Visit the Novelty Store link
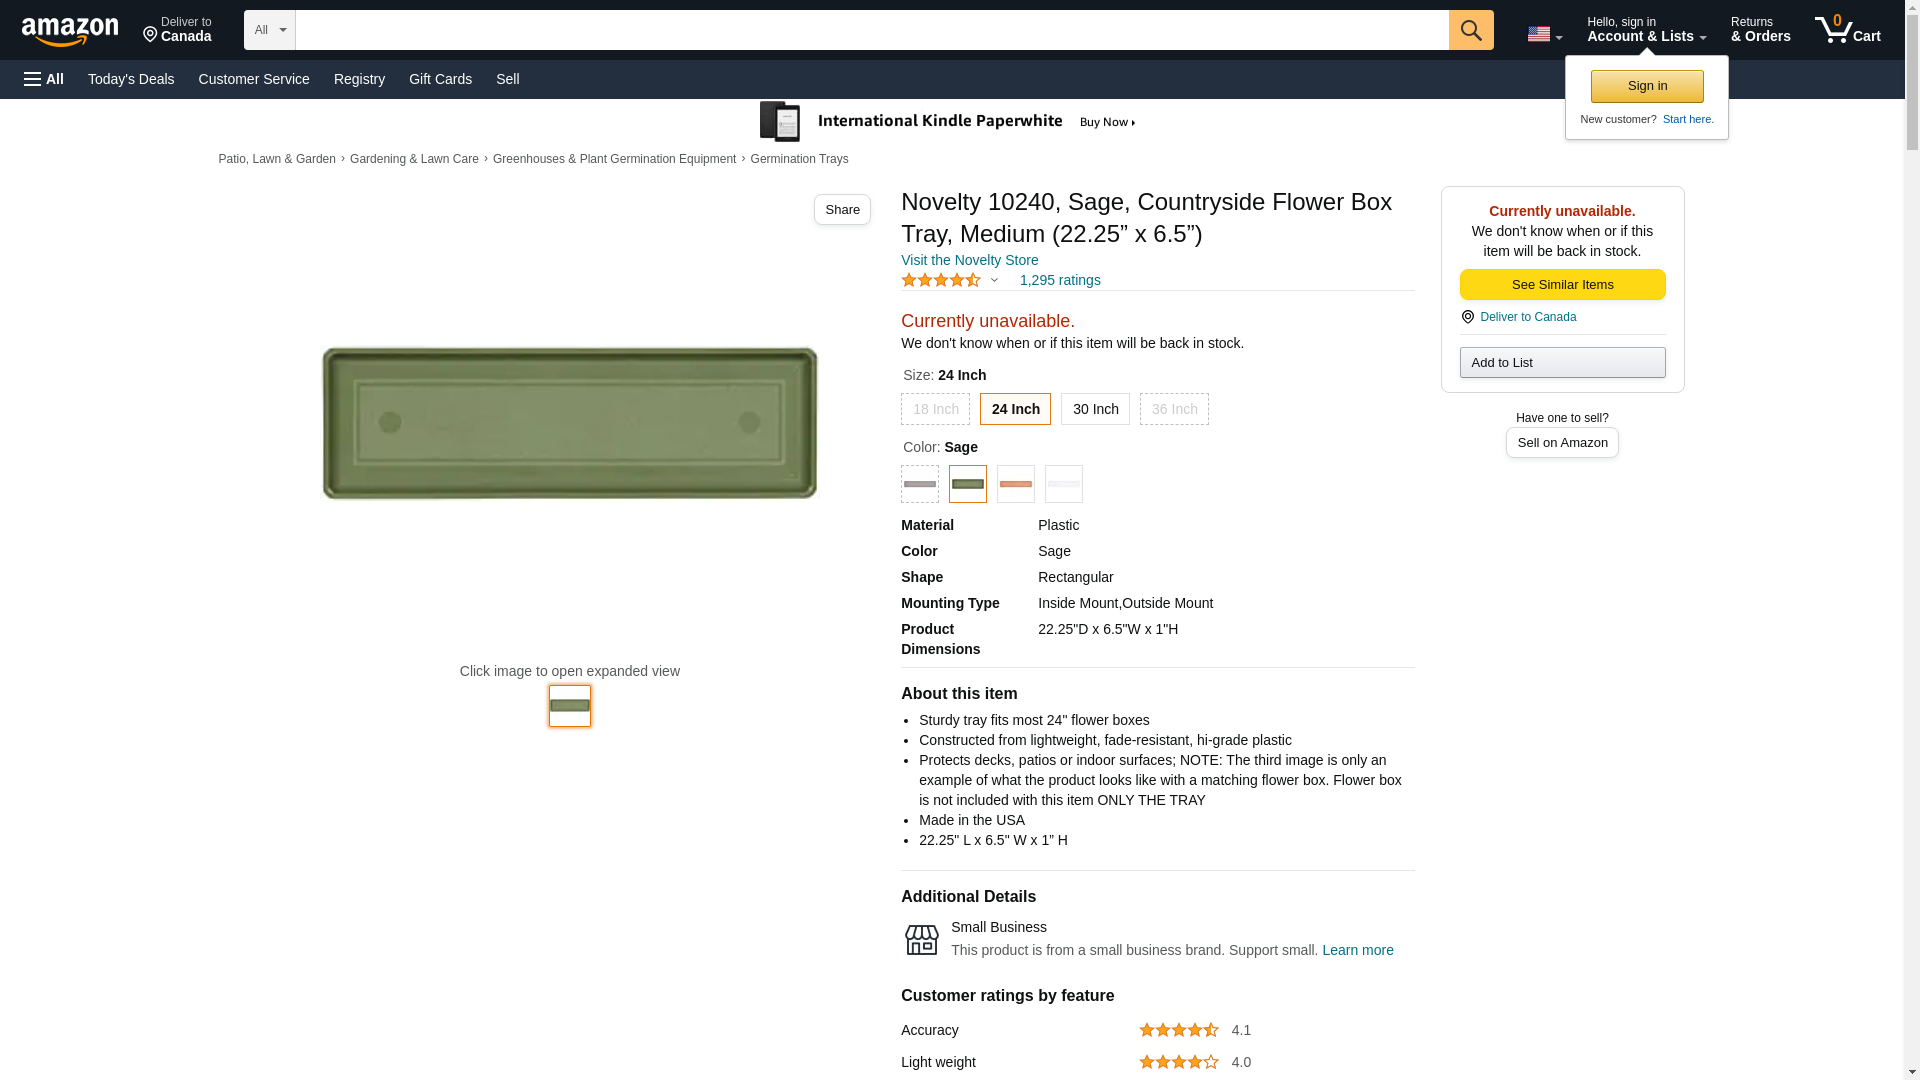 click(969, 260)
